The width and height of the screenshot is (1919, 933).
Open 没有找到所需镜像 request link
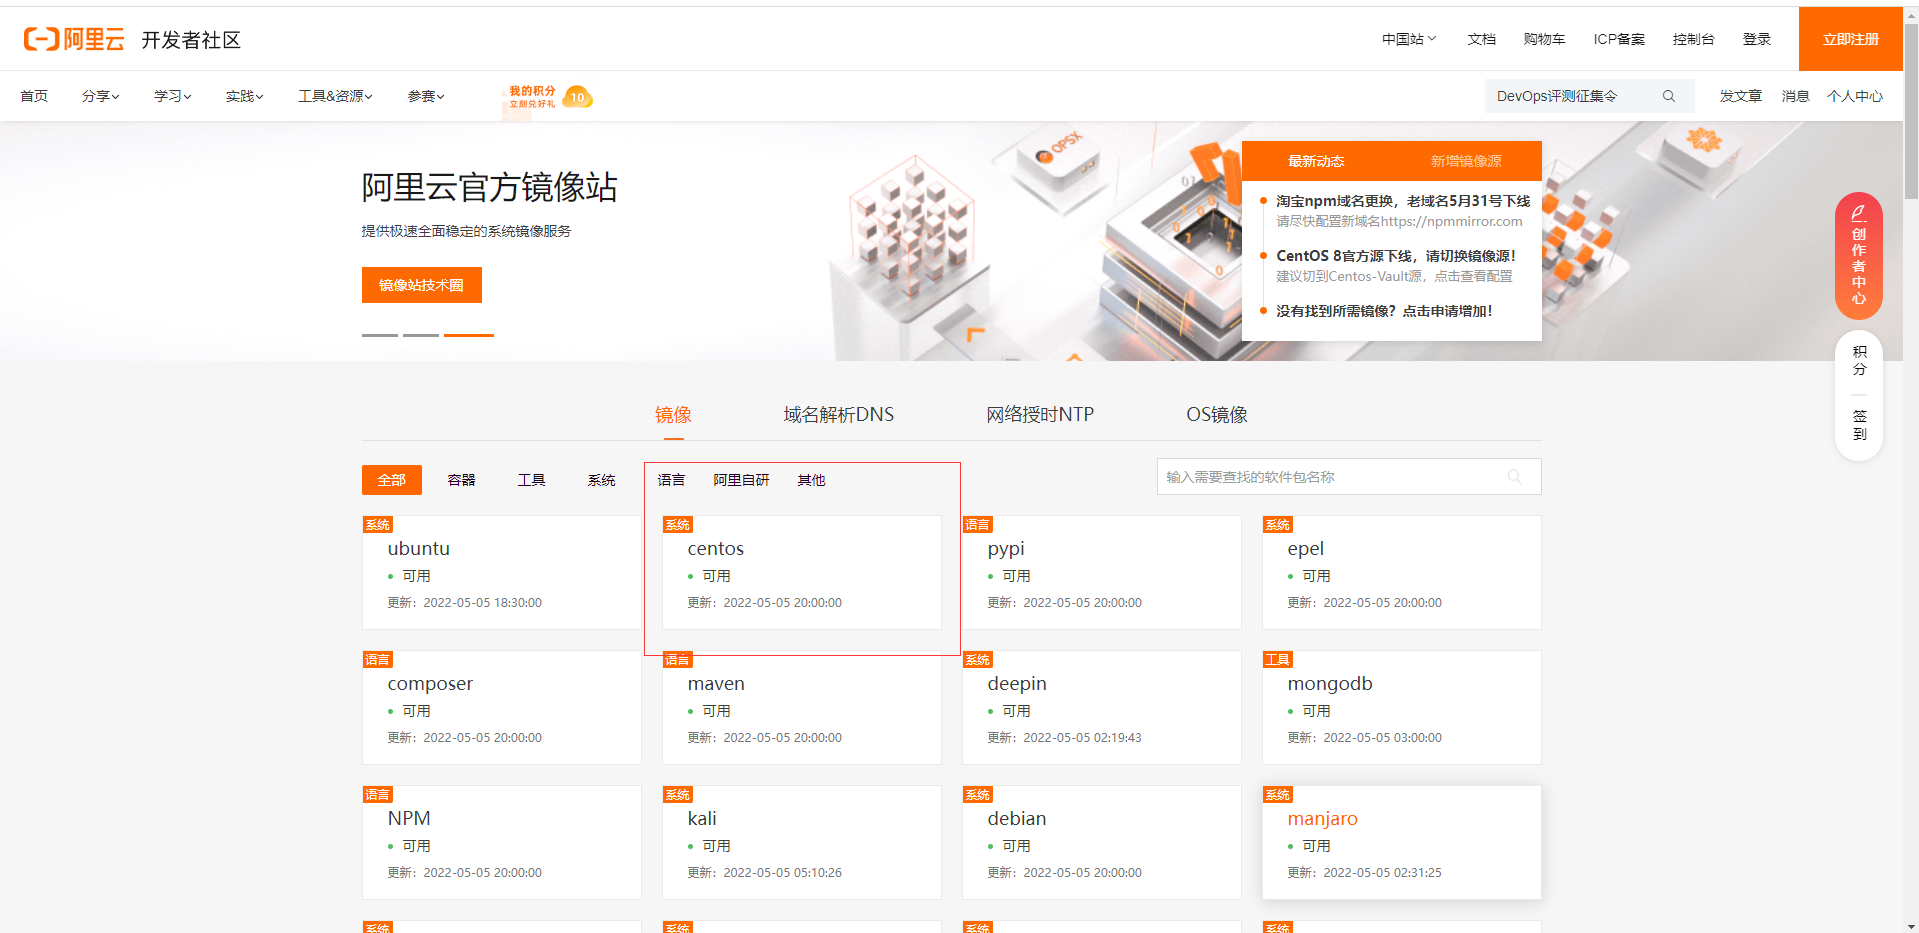(1384, 311)
